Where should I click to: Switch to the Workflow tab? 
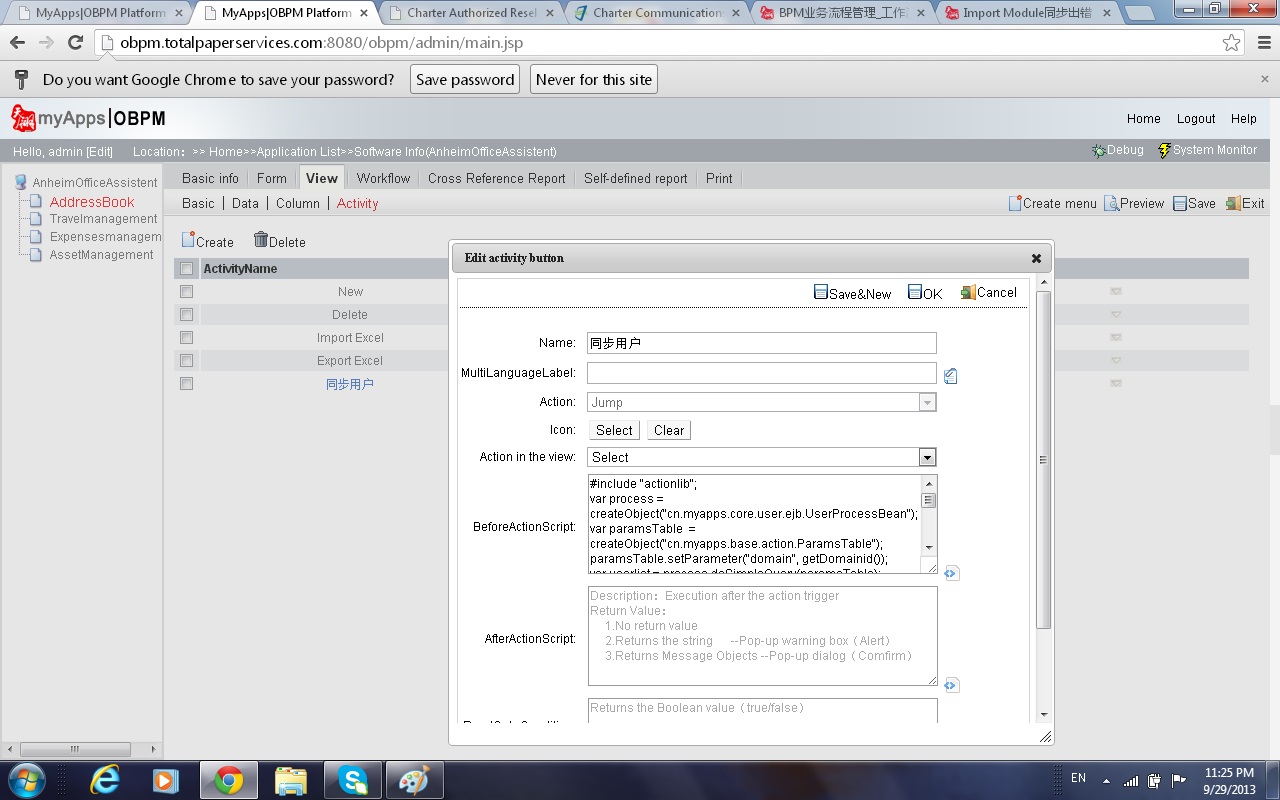pyautogui.click(x=384, y=178)
